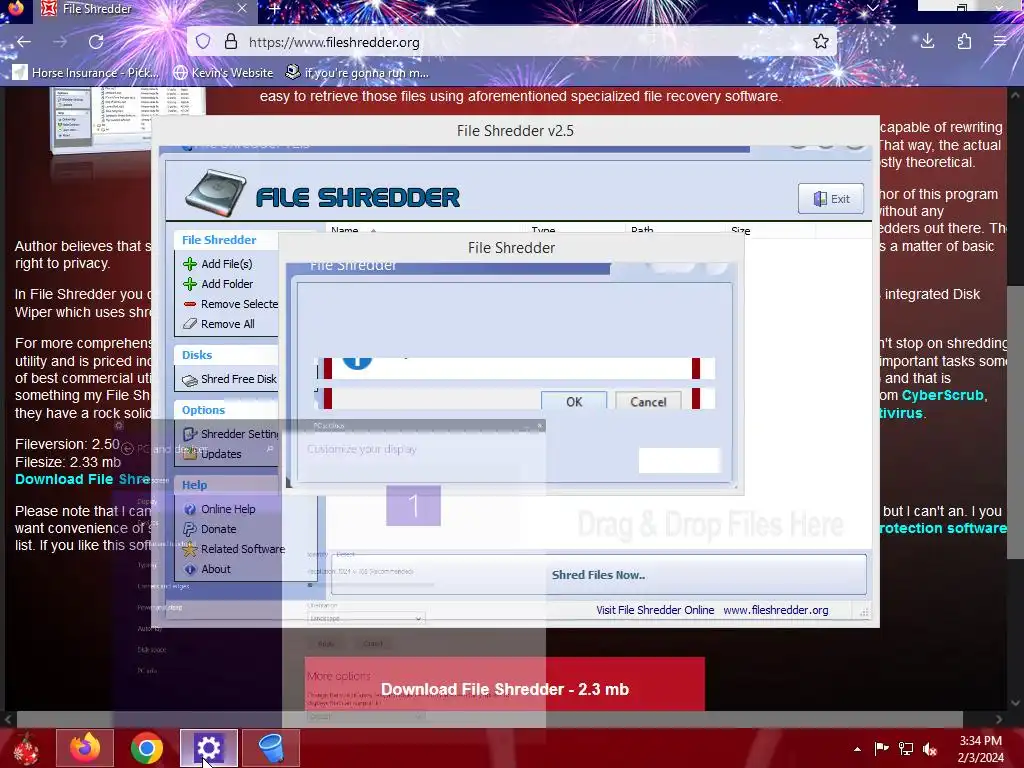Image resolution: width=1024 pixels, height=768 pixels.
Task: Open About in the Help section
Action: tap(216, 569)
